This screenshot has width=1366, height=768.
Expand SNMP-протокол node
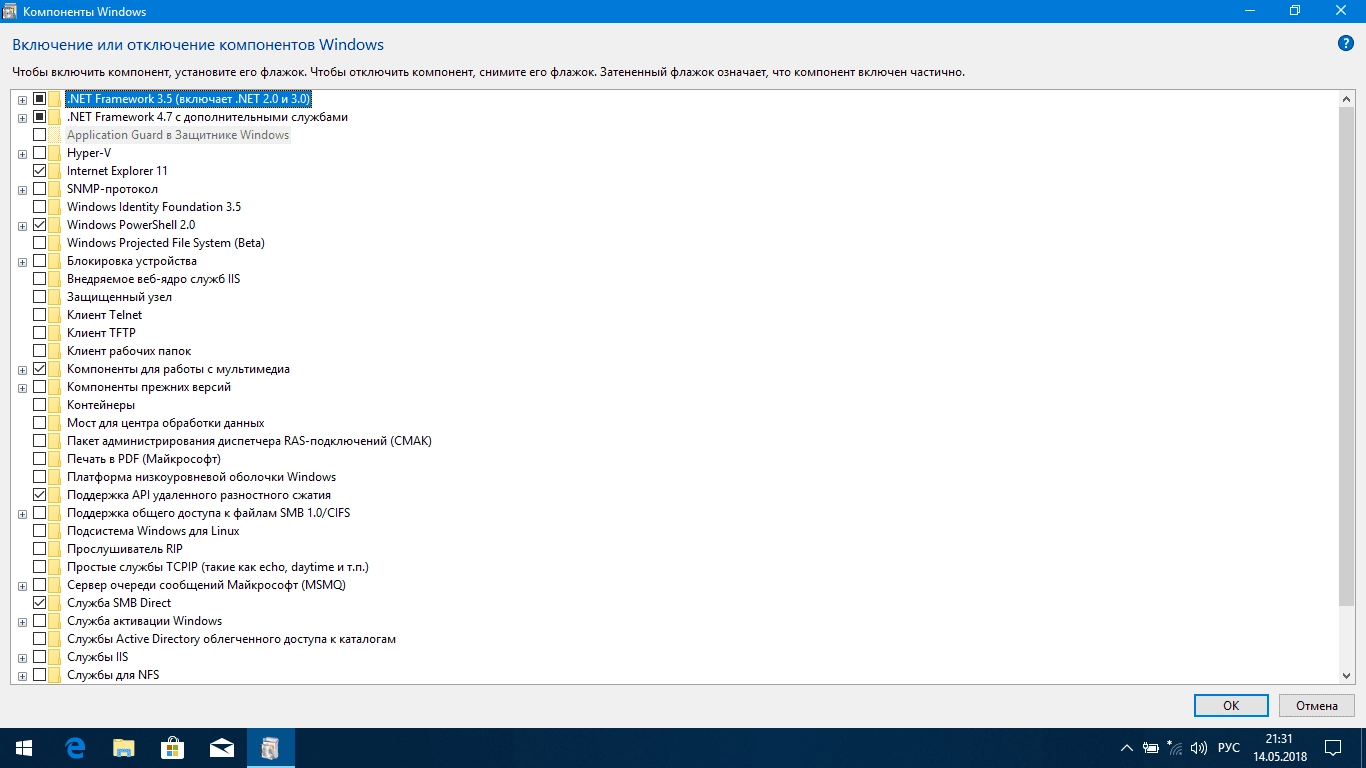pos(22,190)
